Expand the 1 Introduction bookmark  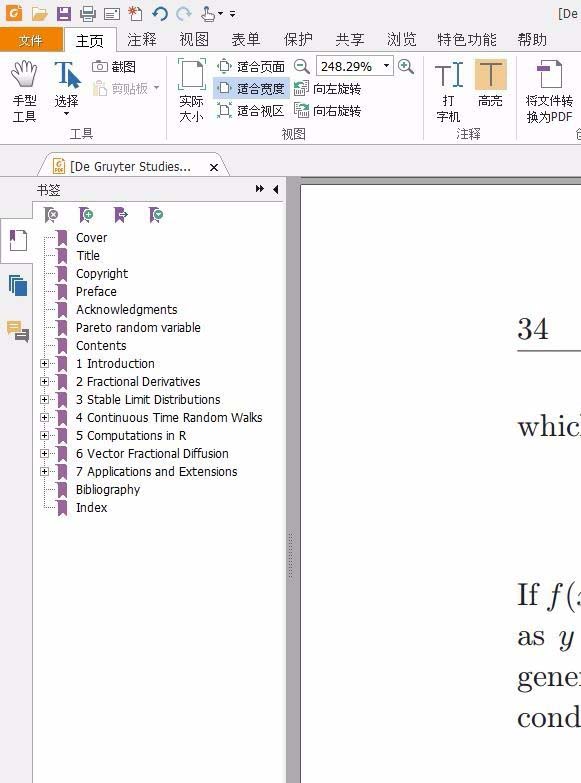pos(44,364)
